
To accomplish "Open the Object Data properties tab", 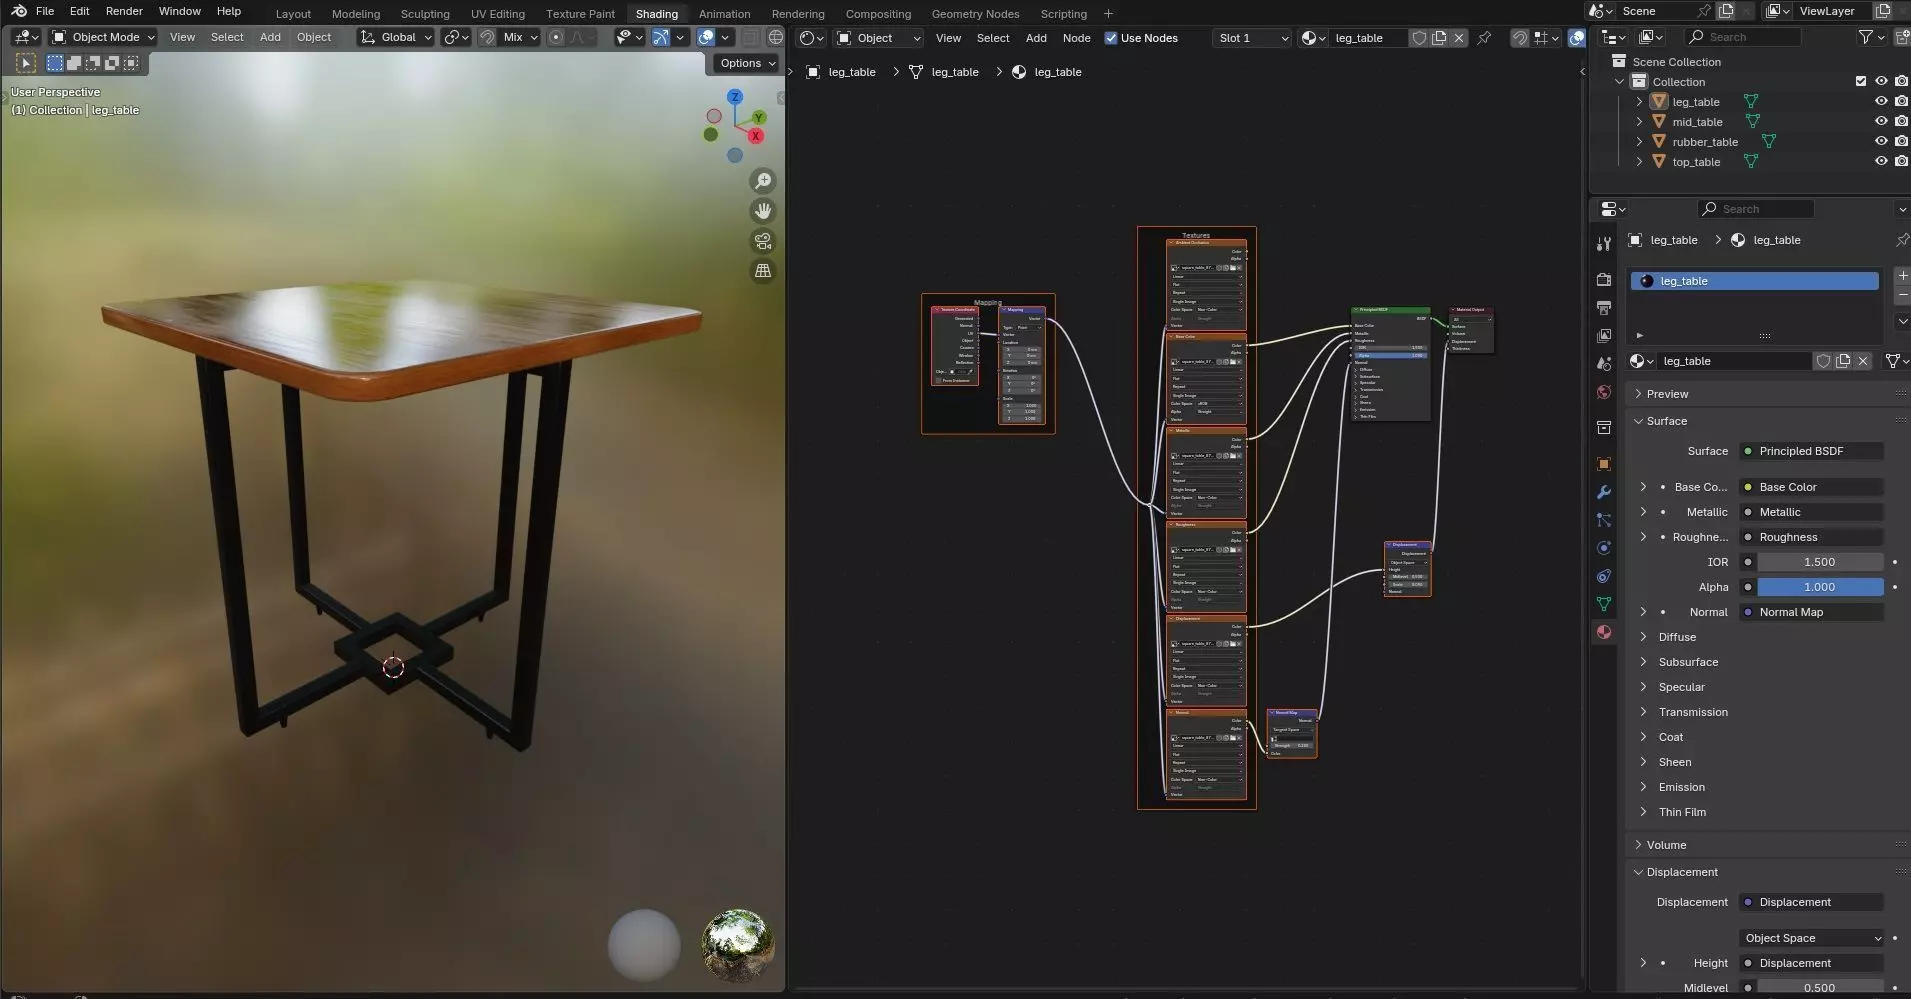I will [1604, 604].
